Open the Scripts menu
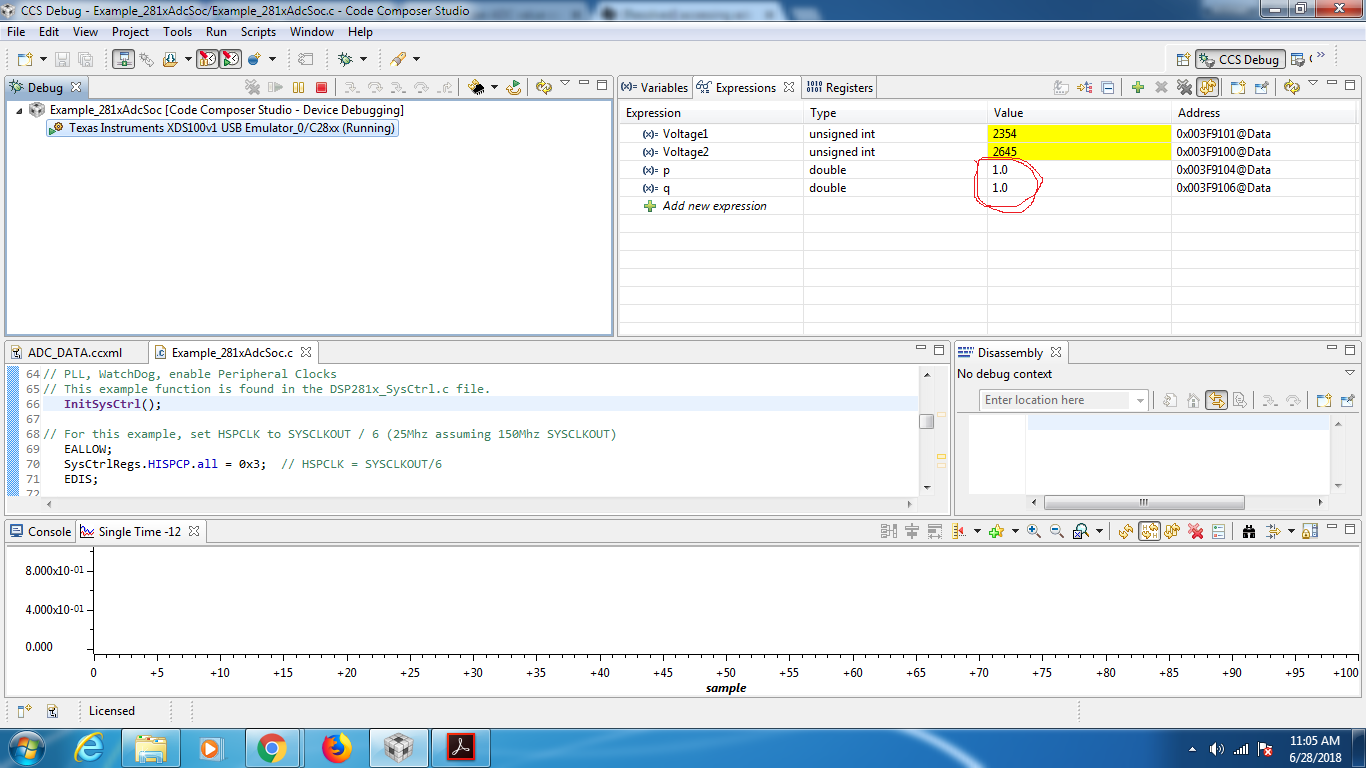1366x768 pixels. 258,32
